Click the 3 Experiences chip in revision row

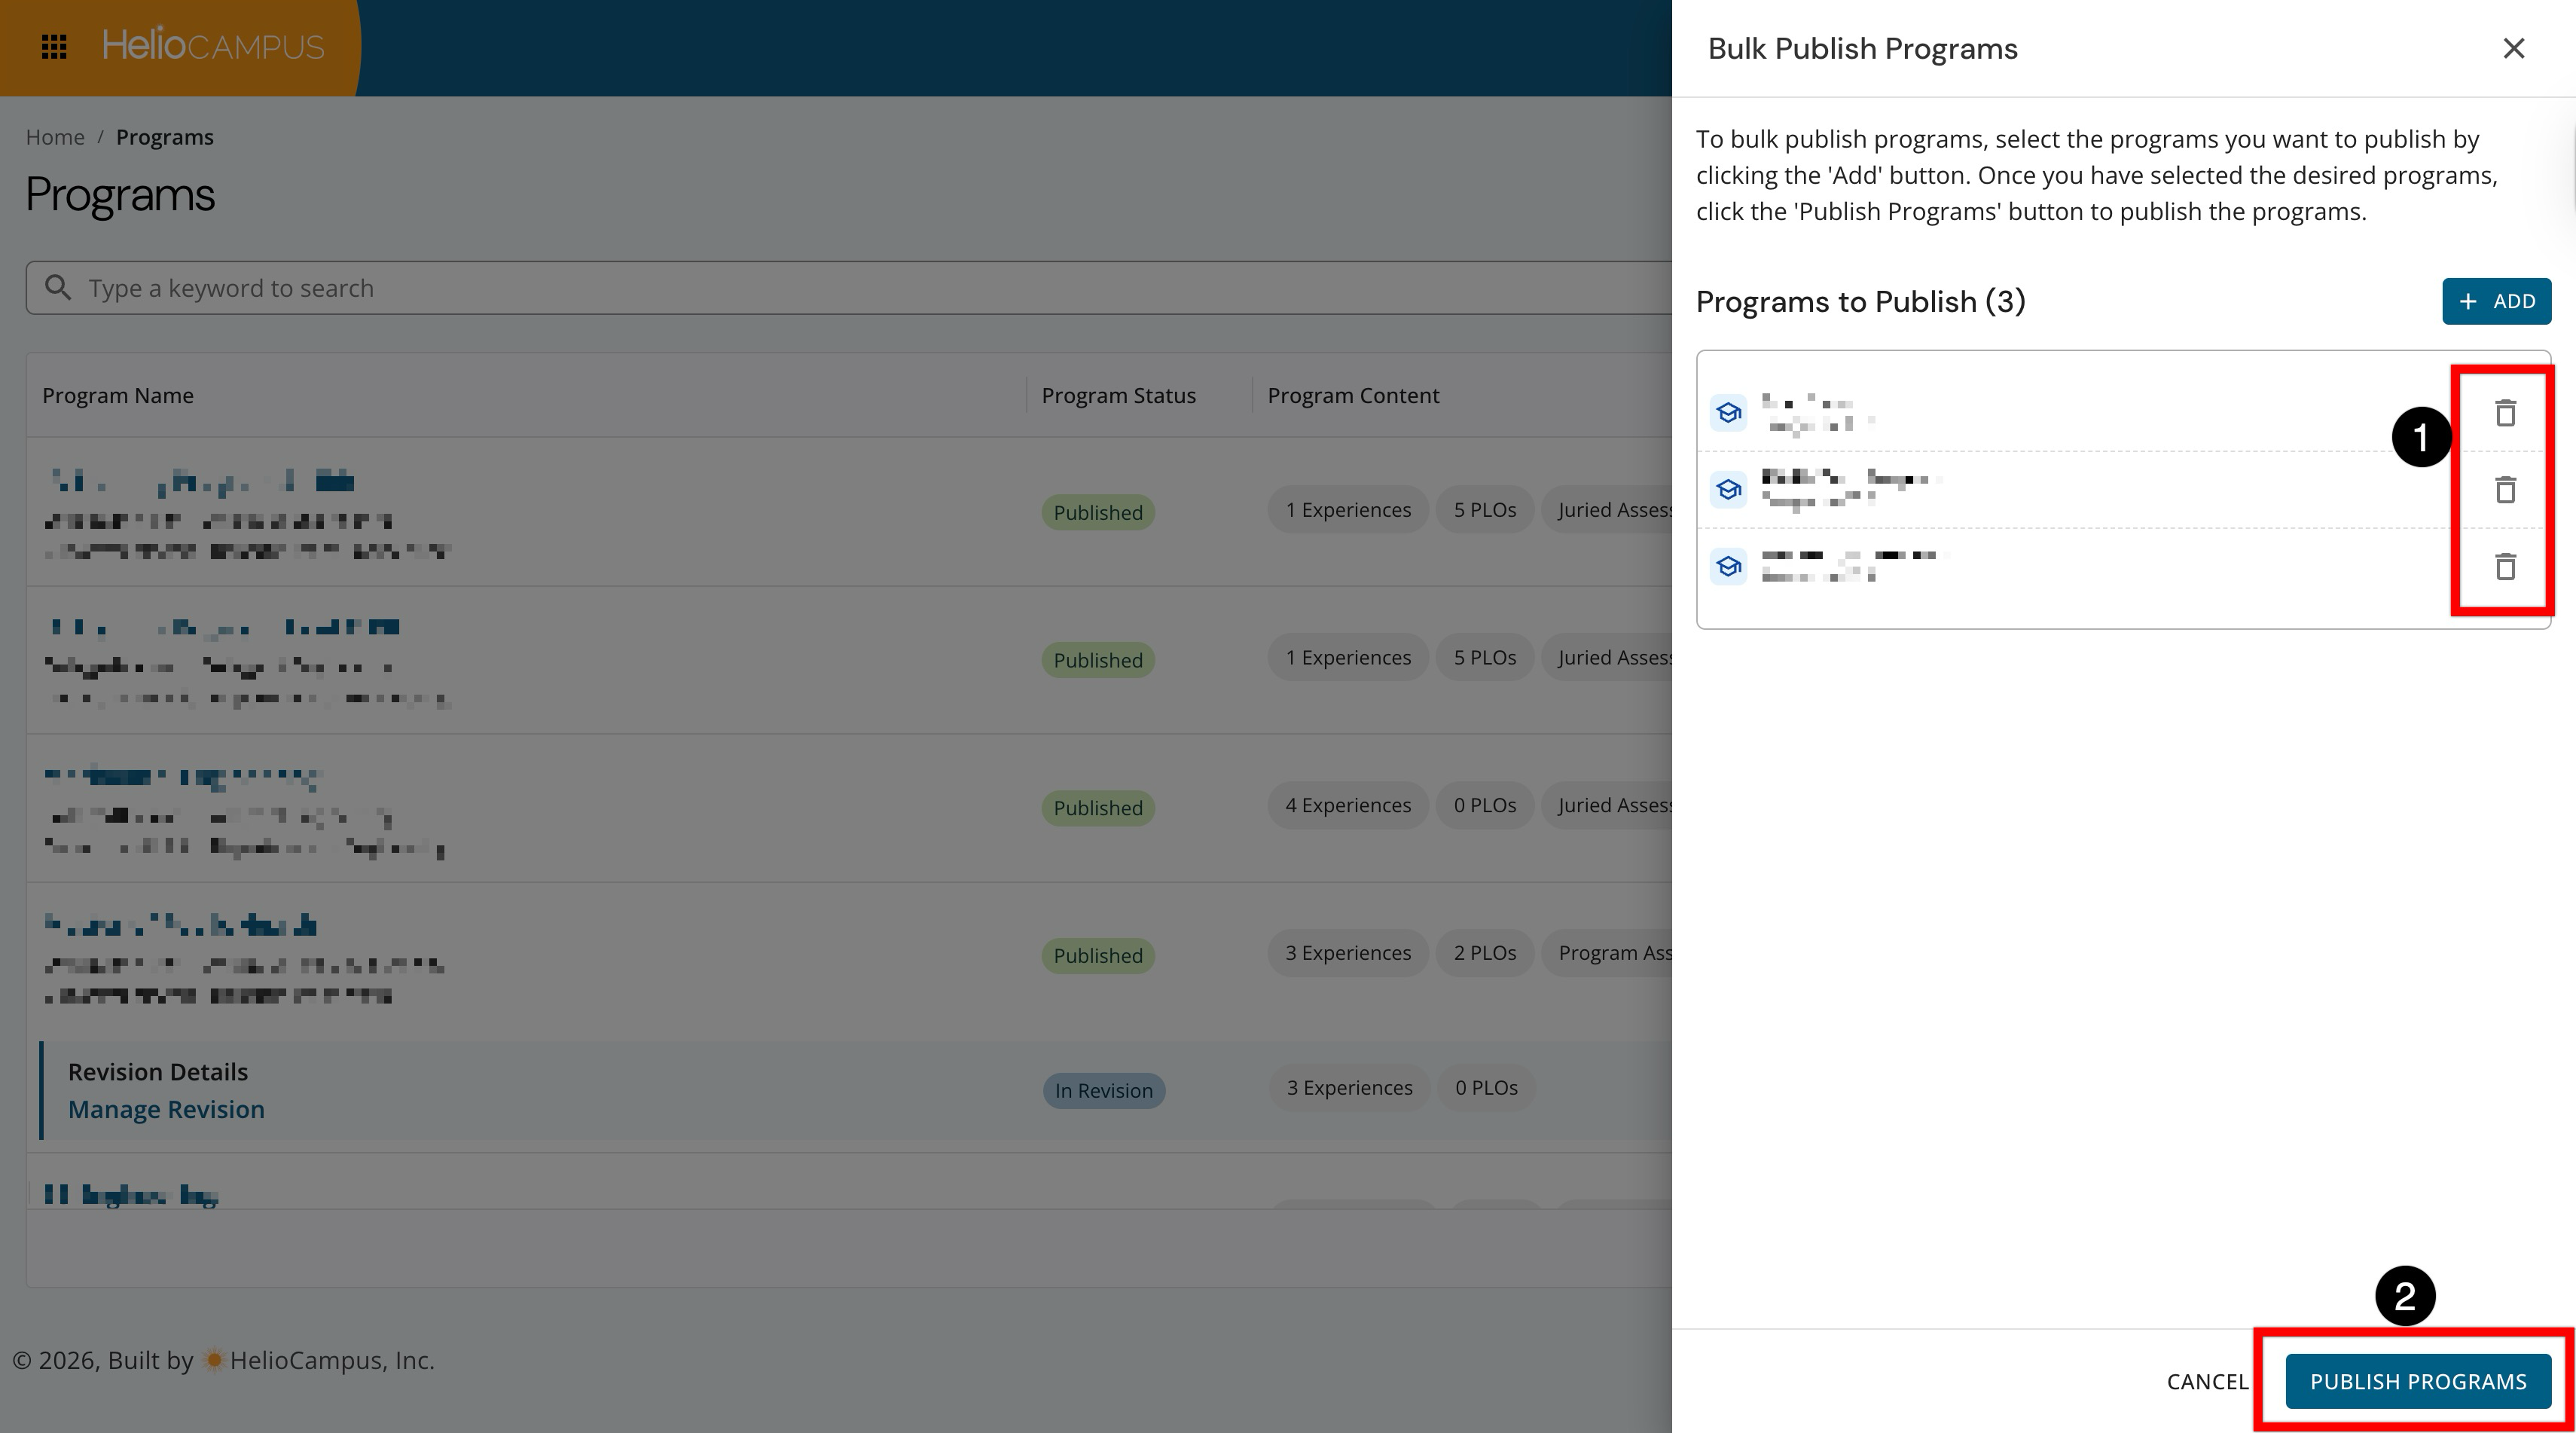(x=1349, y=1087)
